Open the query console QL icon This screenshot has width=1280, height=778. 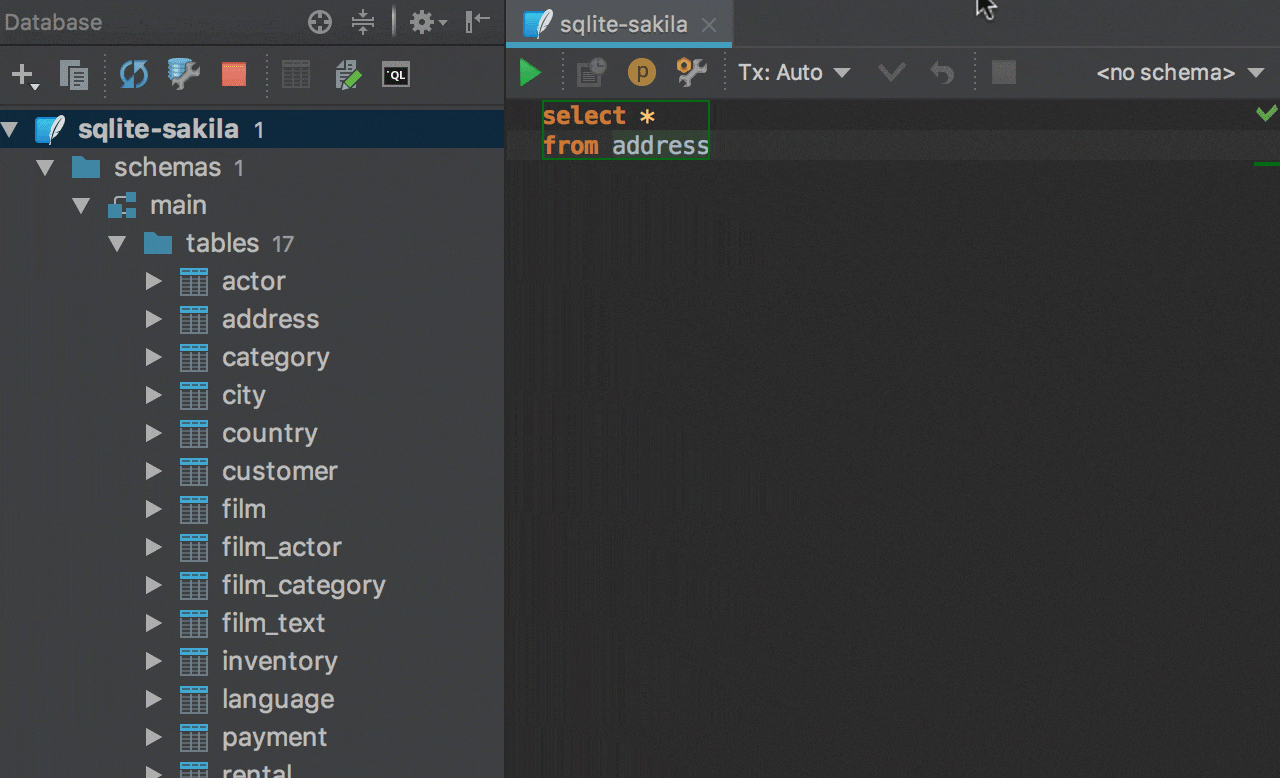pyautogui.click(x=396, y=75)
